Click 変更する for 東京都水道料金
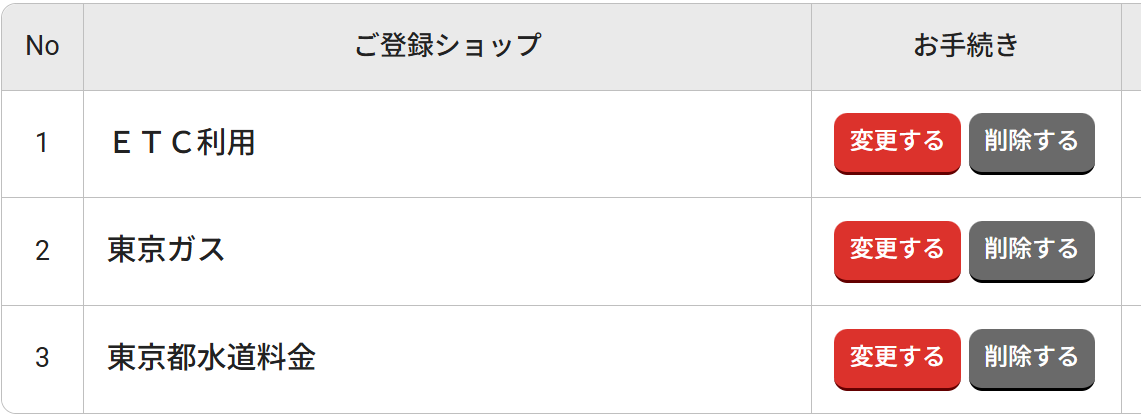 (x=896, y=357)
